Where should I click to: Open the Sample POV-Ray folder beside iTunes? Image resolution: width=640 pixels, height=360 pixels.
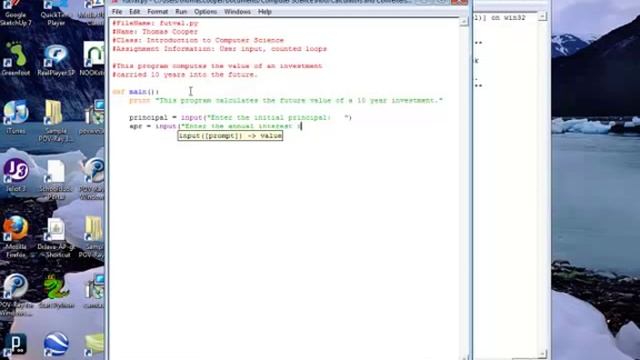click(x=56, y=121)
